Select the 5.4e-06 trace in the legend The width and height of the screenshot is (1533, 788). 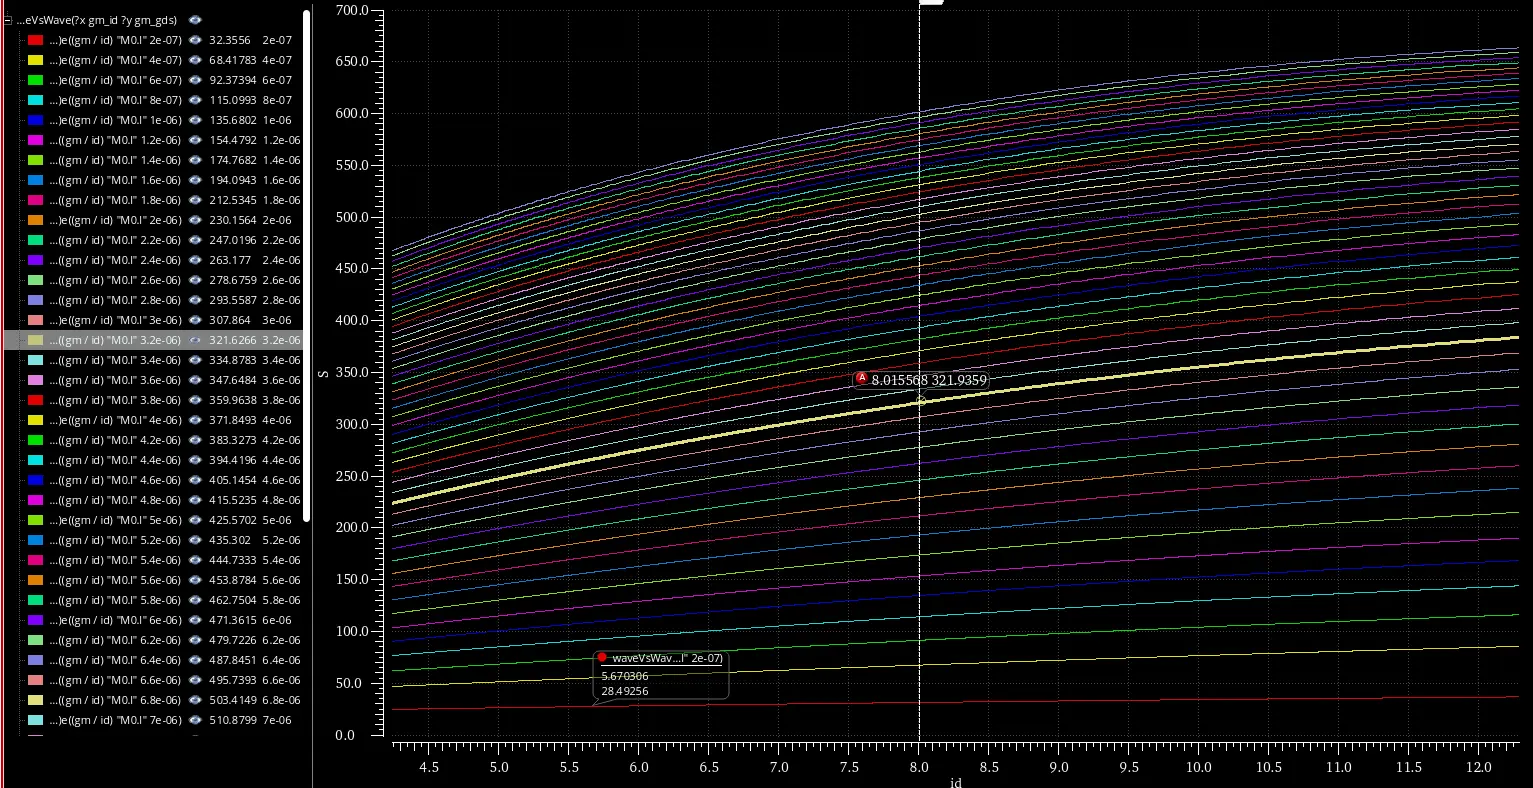(x=152, y=560)
